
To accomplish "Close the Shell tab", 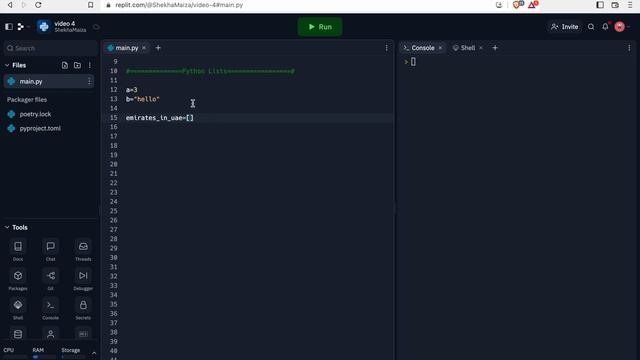I will 481,48.
